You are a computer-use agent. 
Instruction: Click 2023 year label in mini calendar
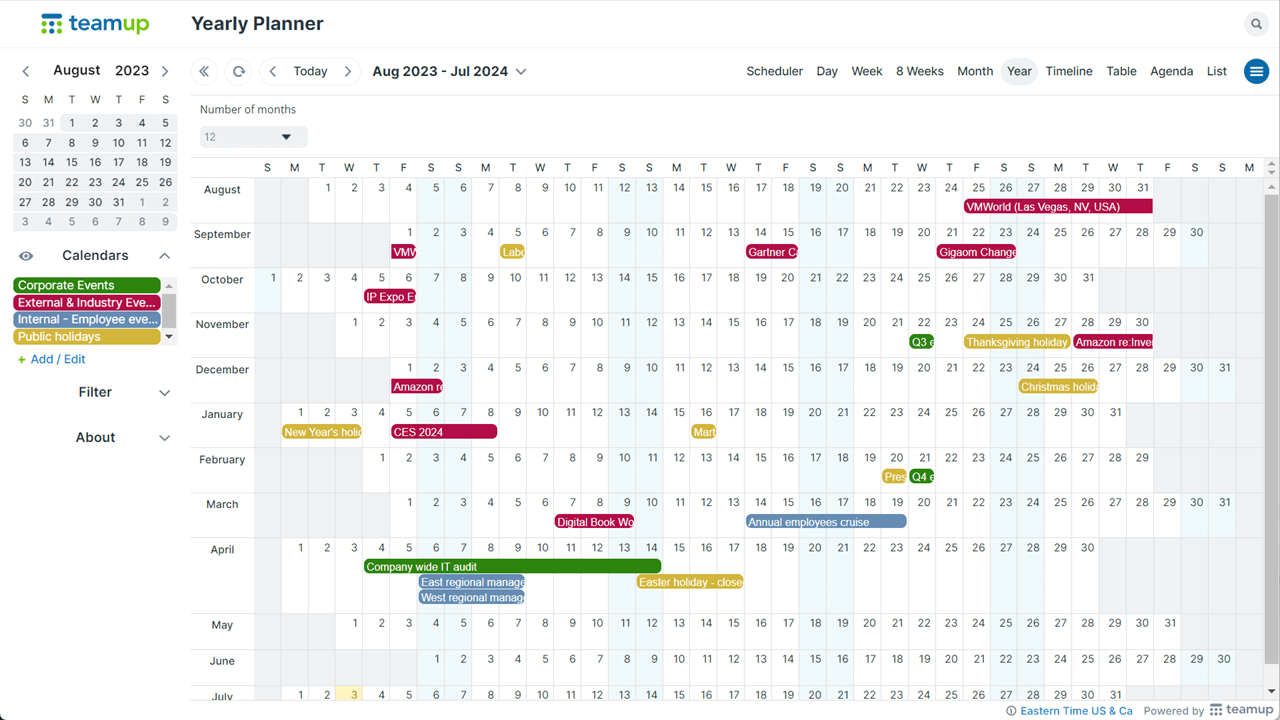click(132, 70)
